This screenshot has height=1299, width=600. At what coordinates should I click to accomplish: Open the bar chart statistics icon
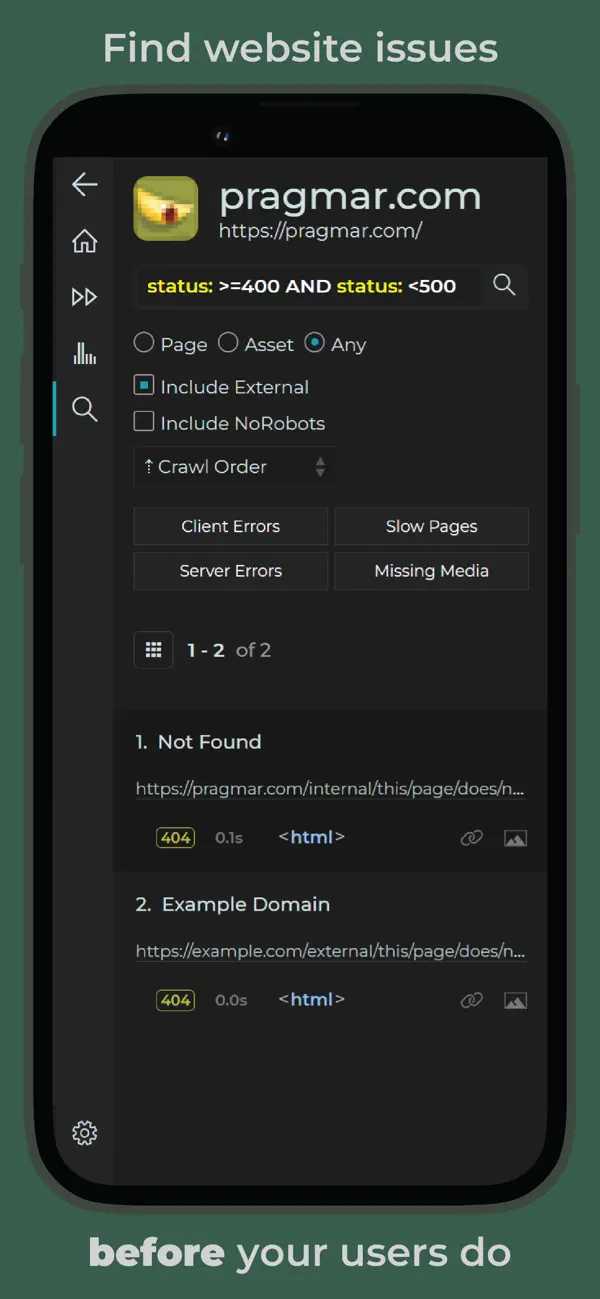85,352
